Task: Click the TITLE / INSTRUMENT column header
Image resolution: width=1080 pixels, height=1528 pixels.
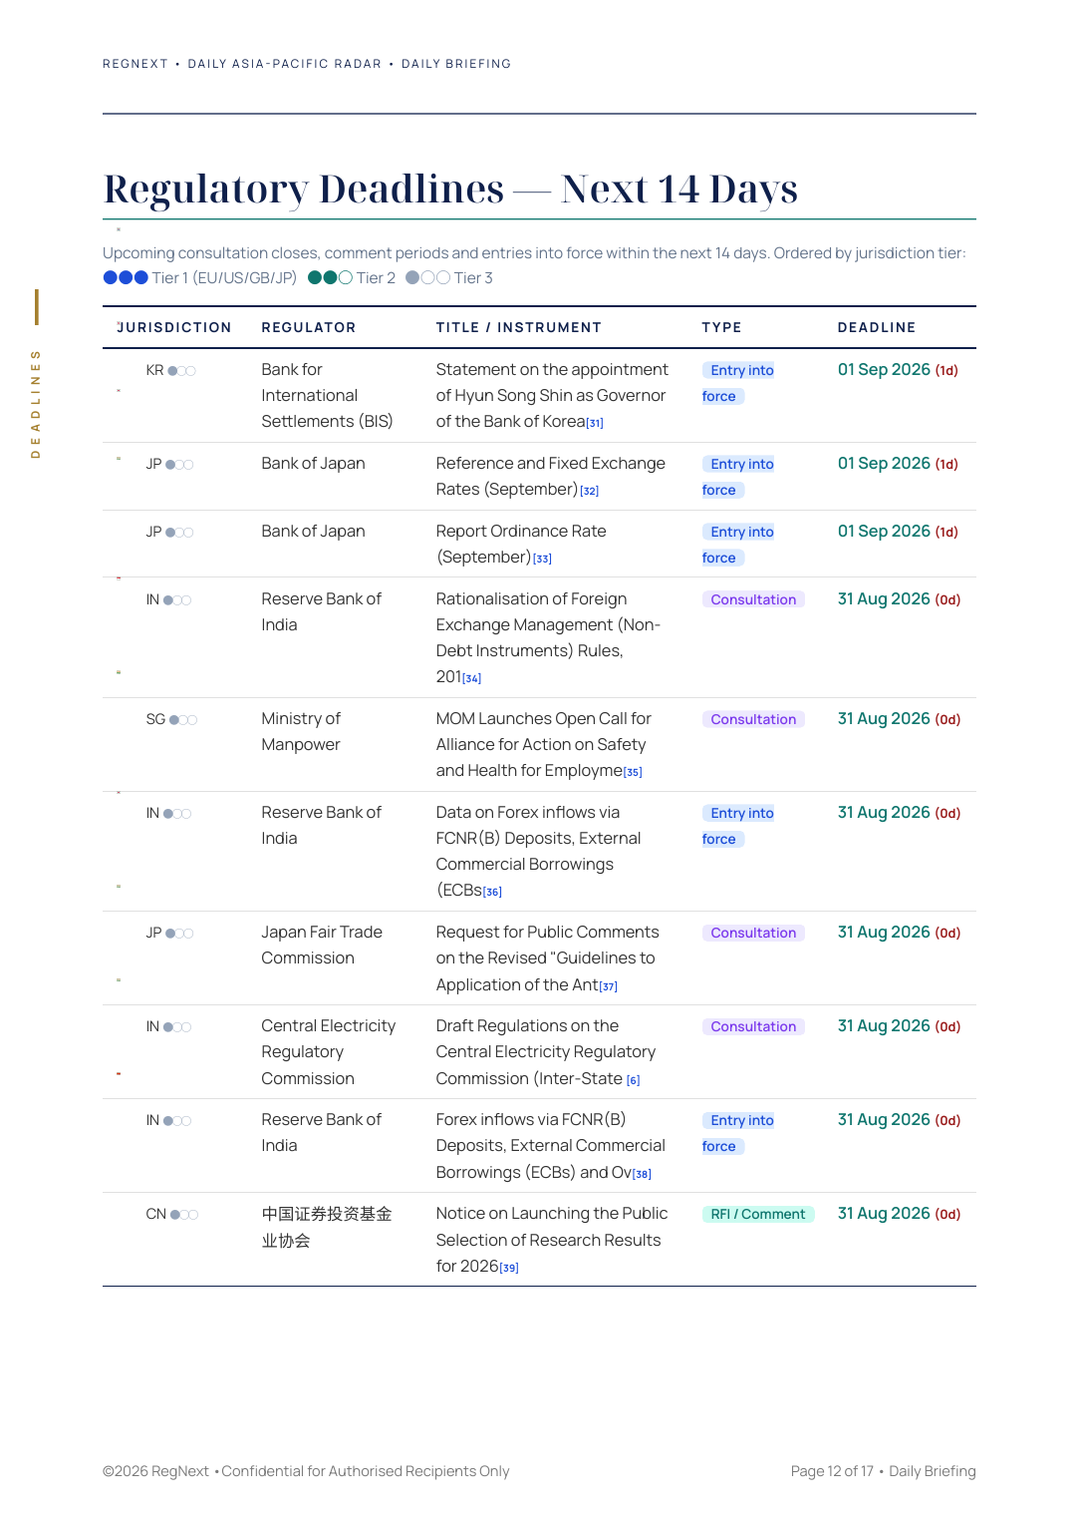Action: (x=519, y=328)
